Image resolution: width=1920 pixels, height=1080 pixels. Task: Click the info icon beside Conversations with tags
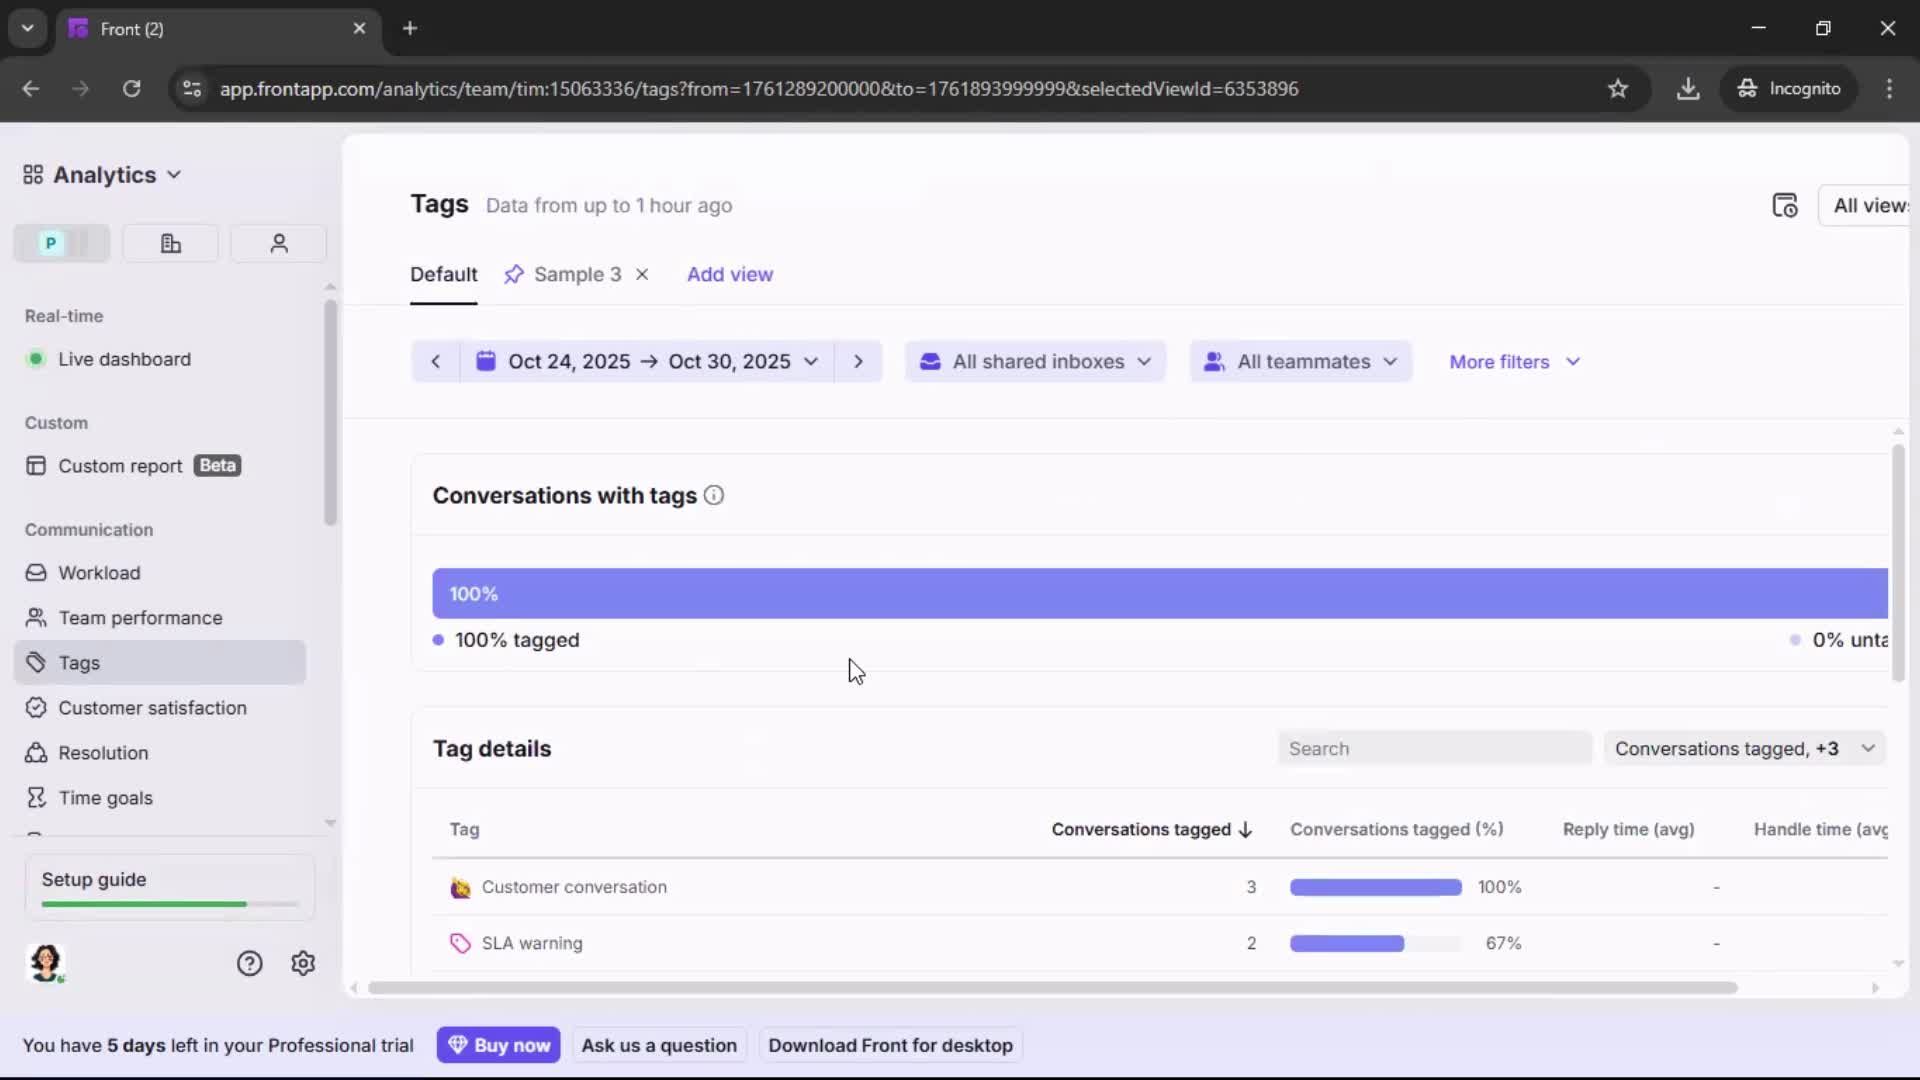714,495
